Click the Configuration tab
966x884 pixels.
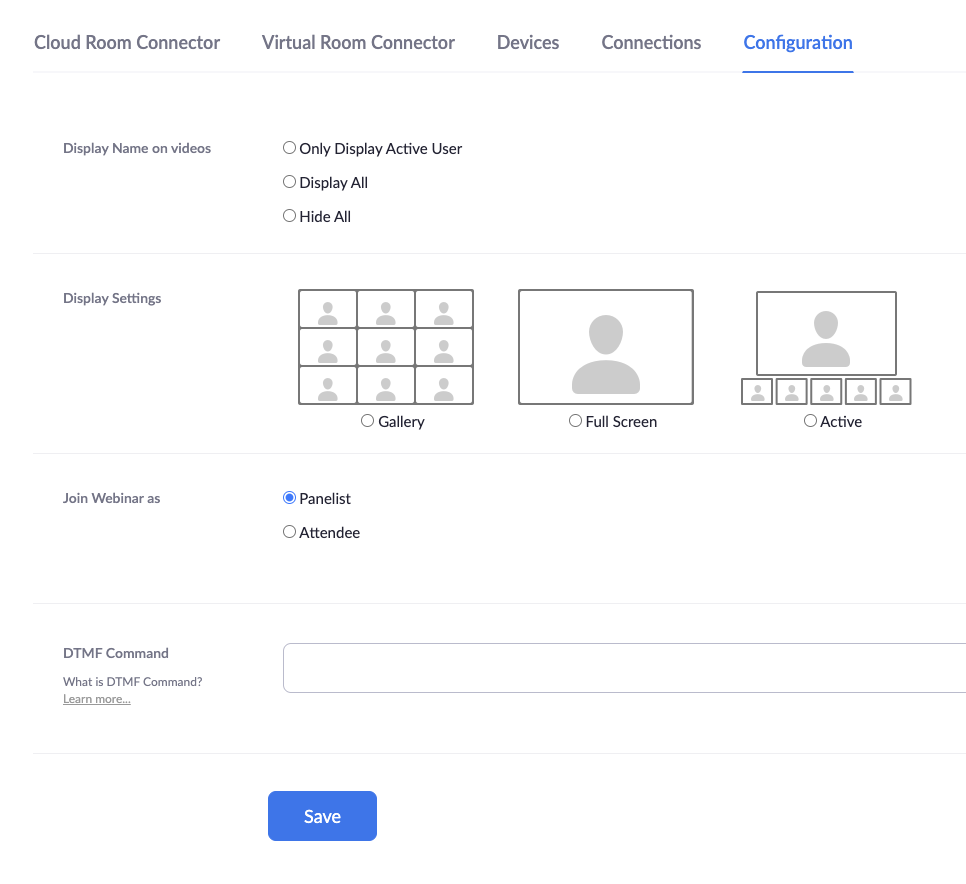(x=798, y=43)
